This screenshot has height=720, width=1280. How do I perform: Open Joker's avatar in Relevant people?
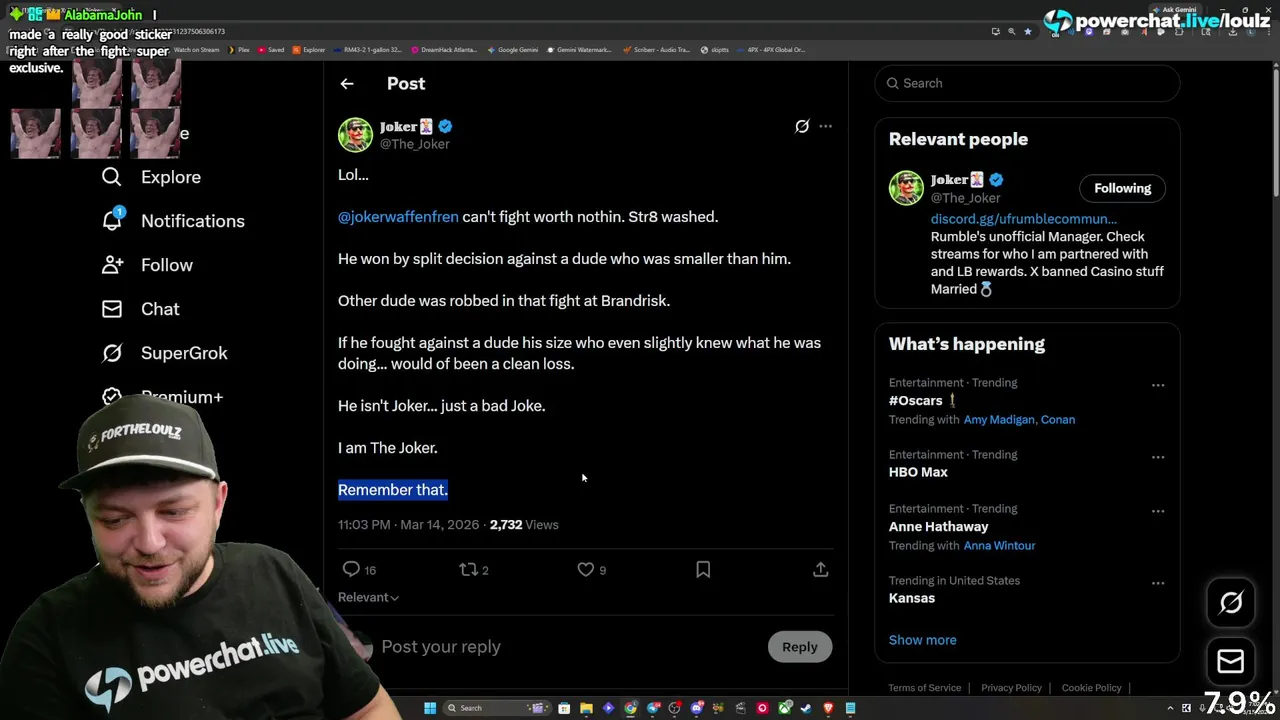click(906, 188)
